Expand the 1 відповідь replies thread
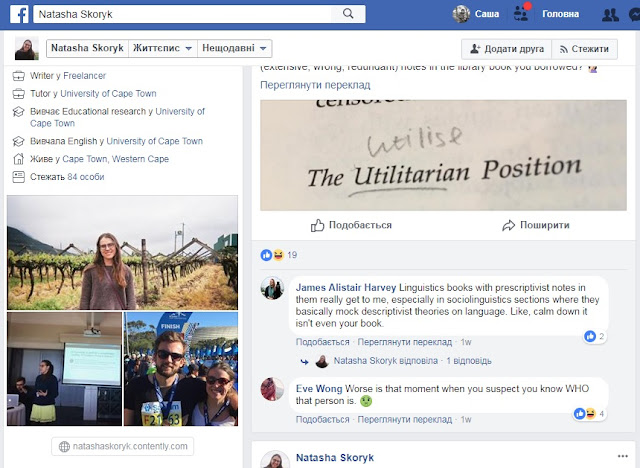This screenshot has height=468, width=640. (x=469, y=361)
